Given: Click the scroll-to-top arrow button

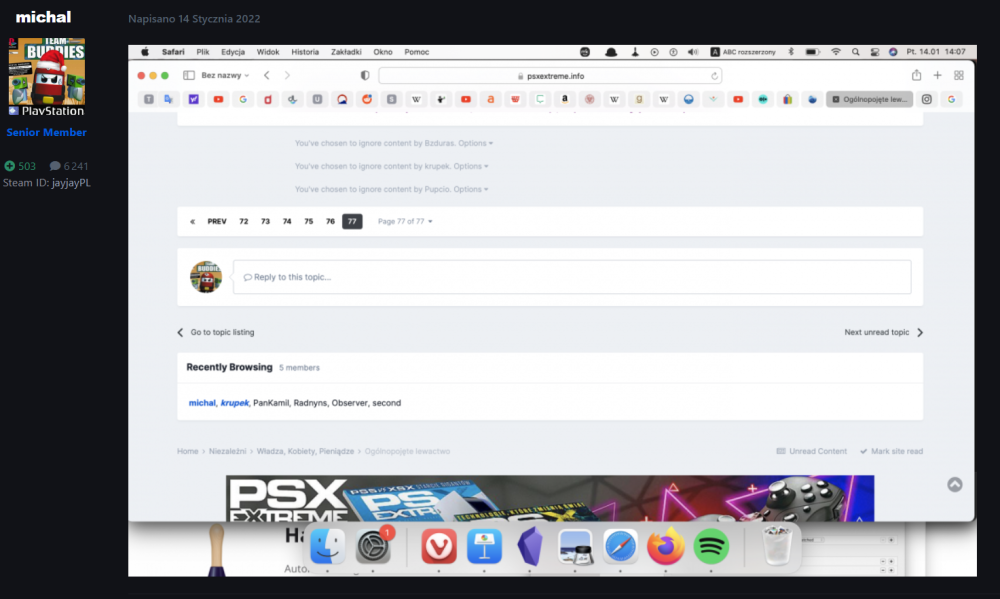Looking at the screenshot, I should tap(955, 484).
